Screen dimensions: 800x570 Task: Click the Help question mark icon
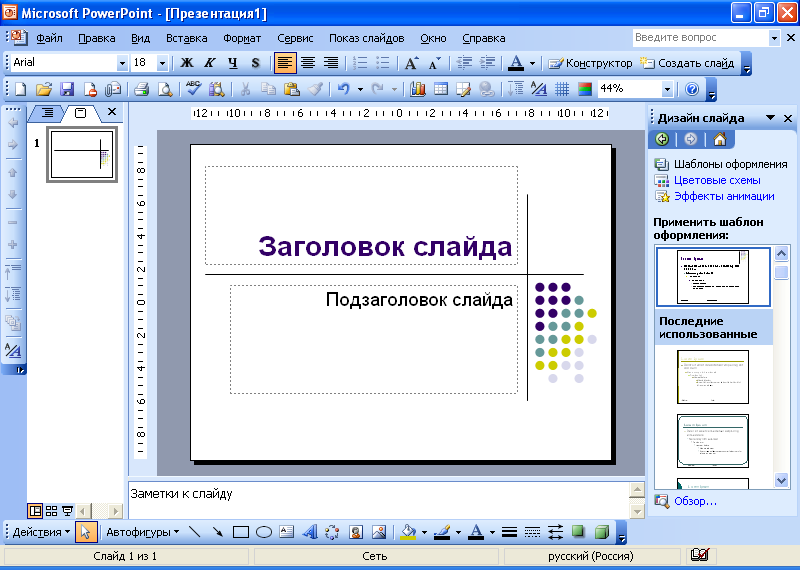click(x=692, y=90)
